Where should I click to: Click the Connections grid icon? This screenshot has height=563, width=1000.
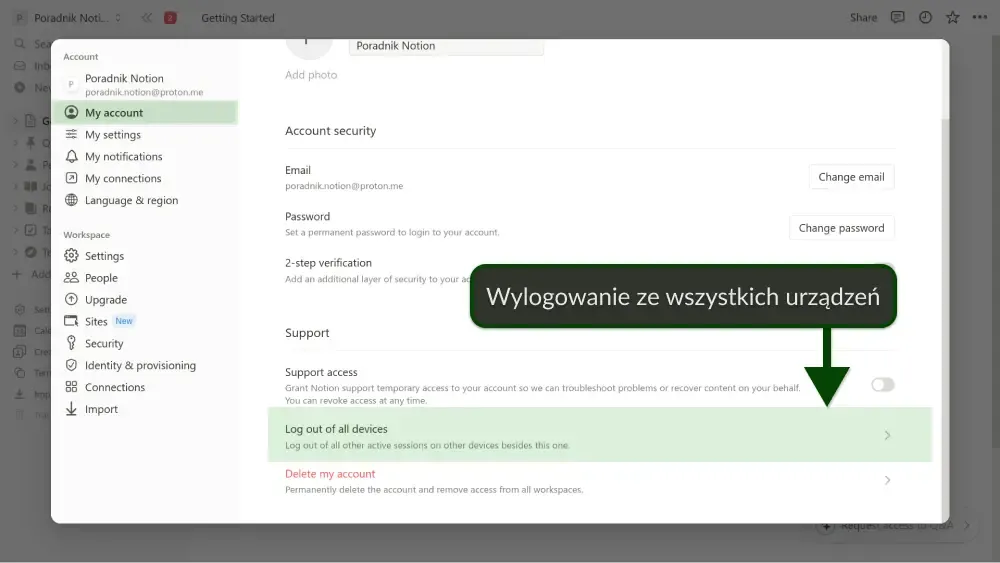(71, 387)
